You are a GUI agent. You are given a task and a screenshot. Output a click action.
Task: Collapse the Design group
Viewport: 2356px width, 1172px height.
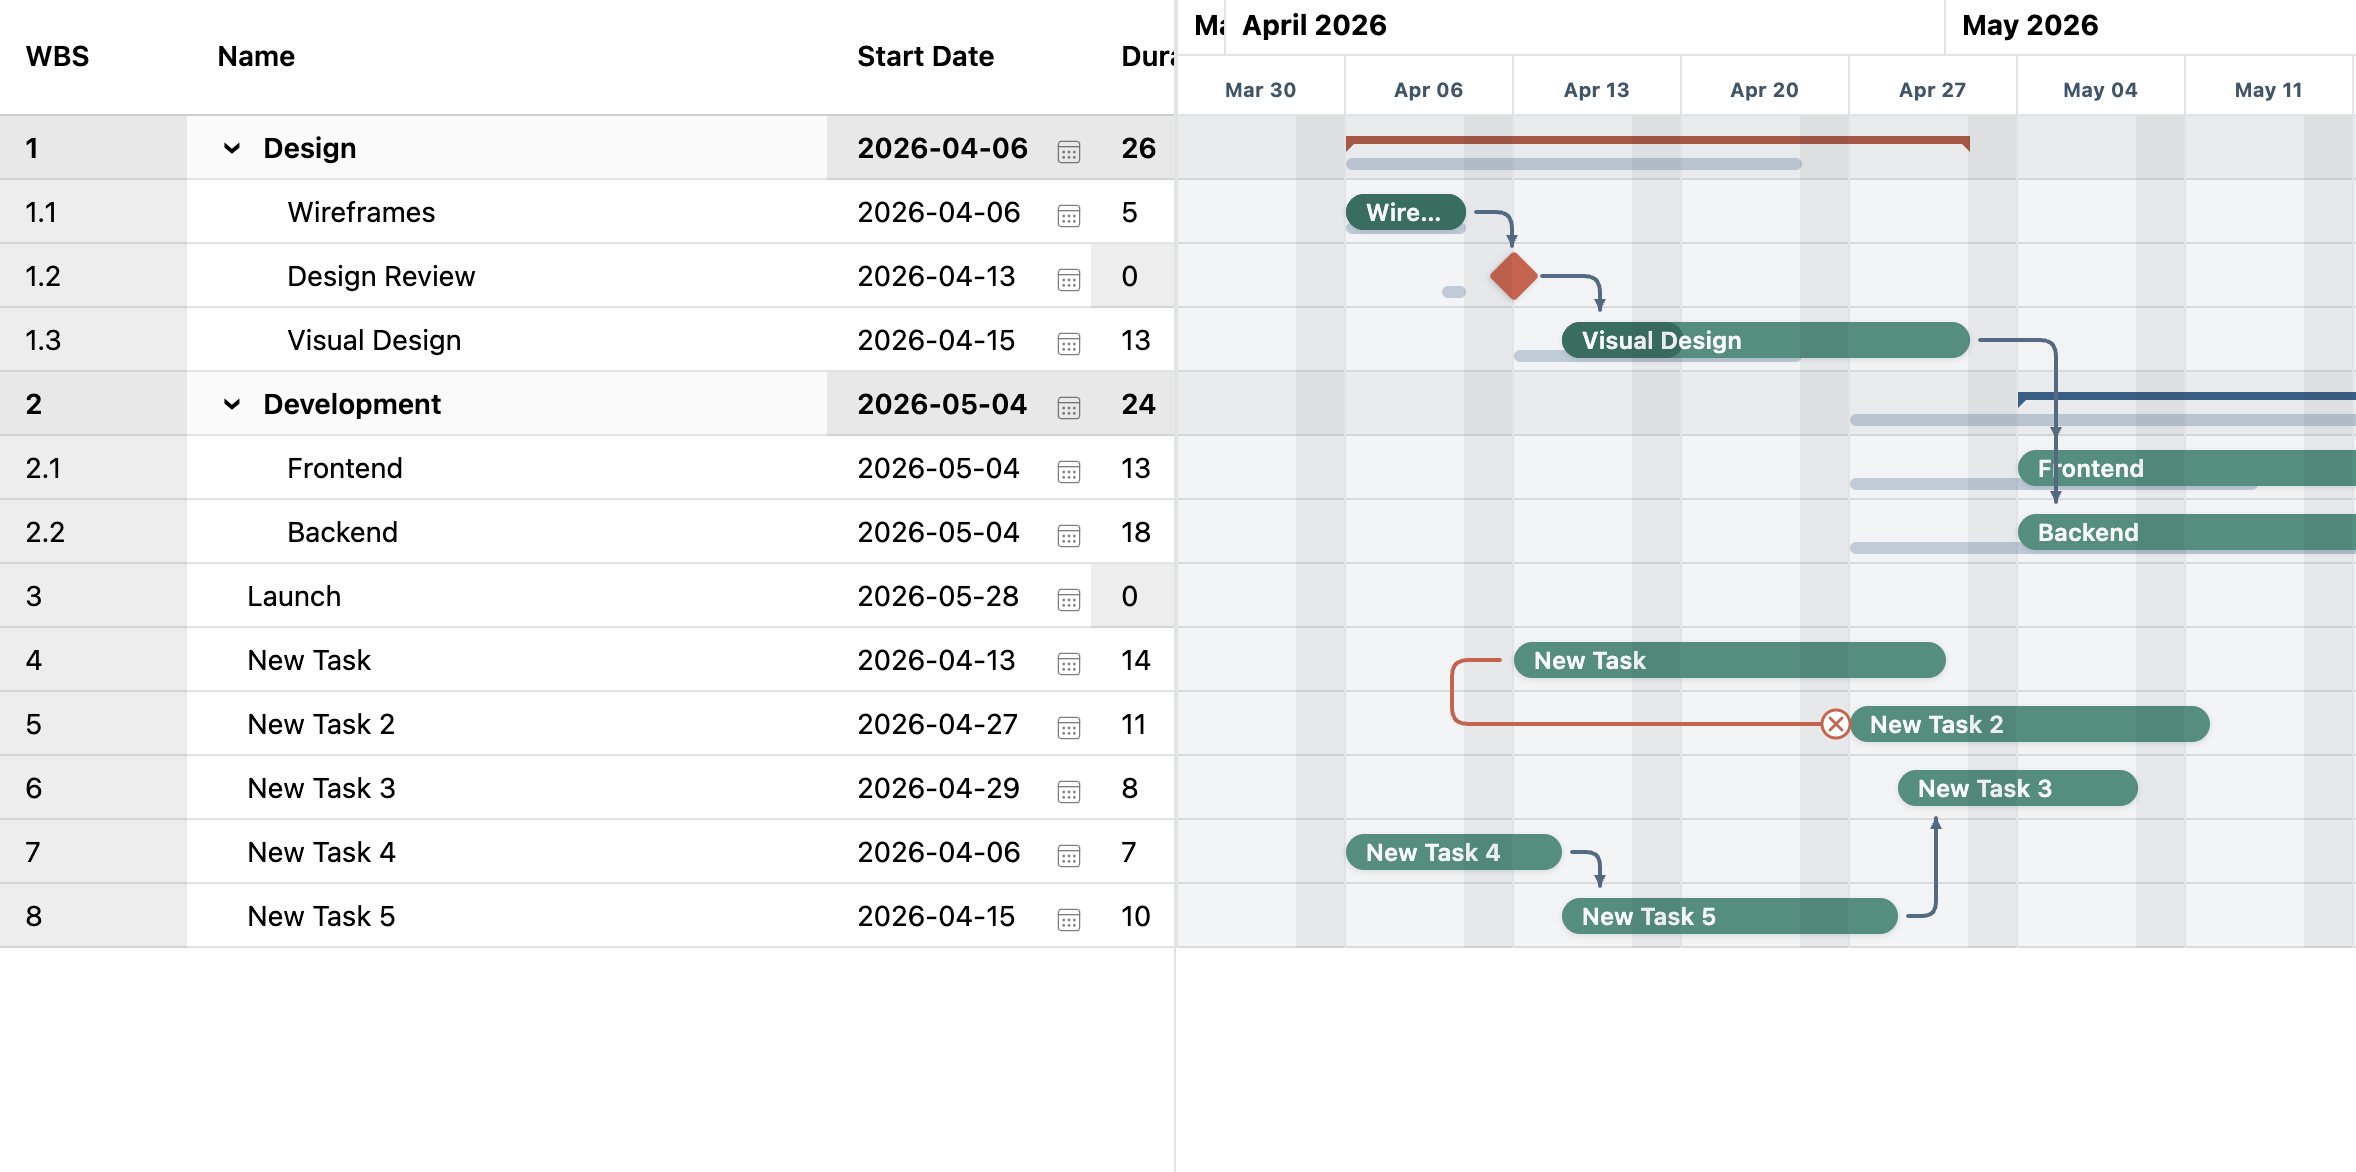232,148
